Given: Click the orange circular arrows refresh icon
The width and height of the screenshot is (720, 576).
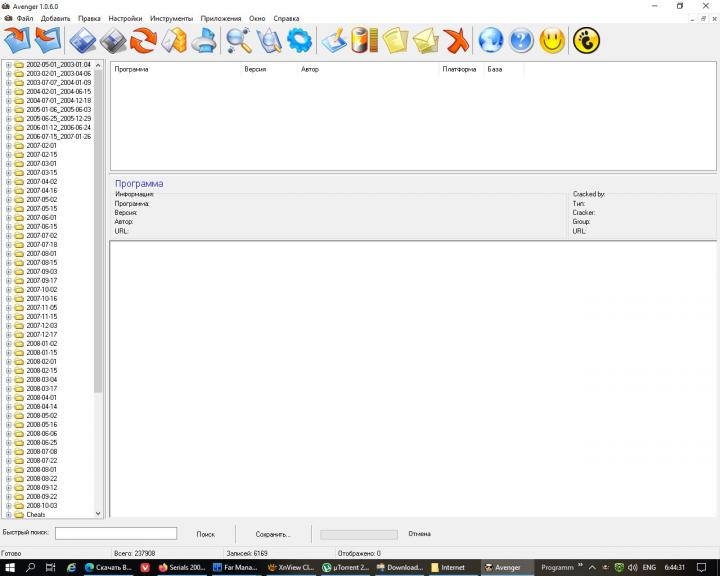Looking at the screenshot, I should (144, 40).
